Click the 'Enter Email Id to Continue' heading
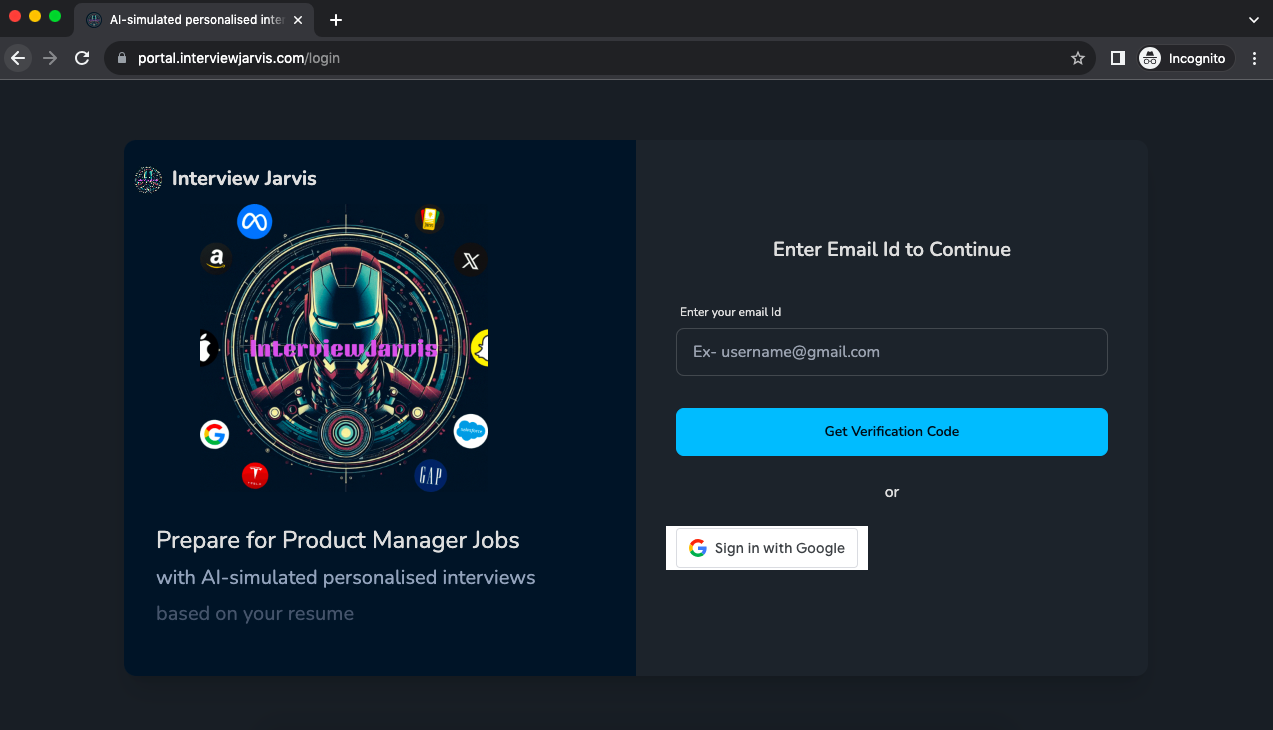The height and width of the screenshot is (730, 1273). [x=892, y=249]
